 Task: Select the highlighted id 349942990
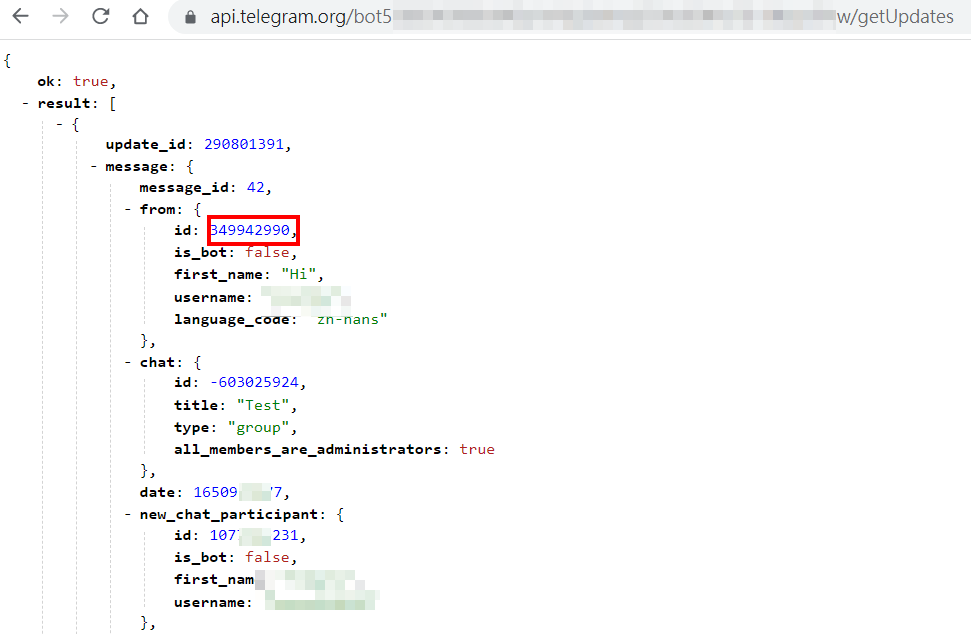pos(251,231)
